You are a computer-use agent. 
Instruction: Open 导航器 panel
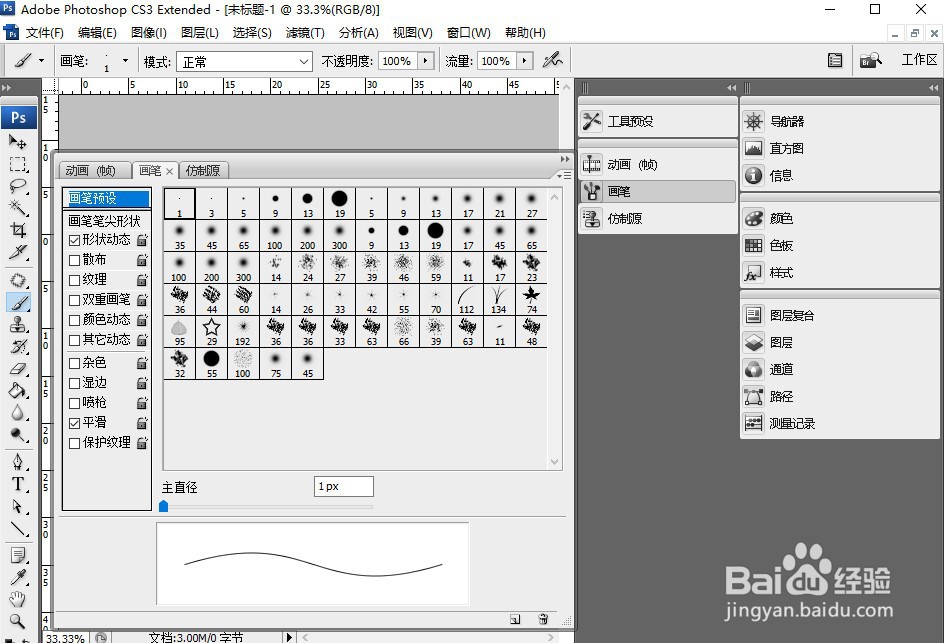pyautogui.click(x=839, y=122)
